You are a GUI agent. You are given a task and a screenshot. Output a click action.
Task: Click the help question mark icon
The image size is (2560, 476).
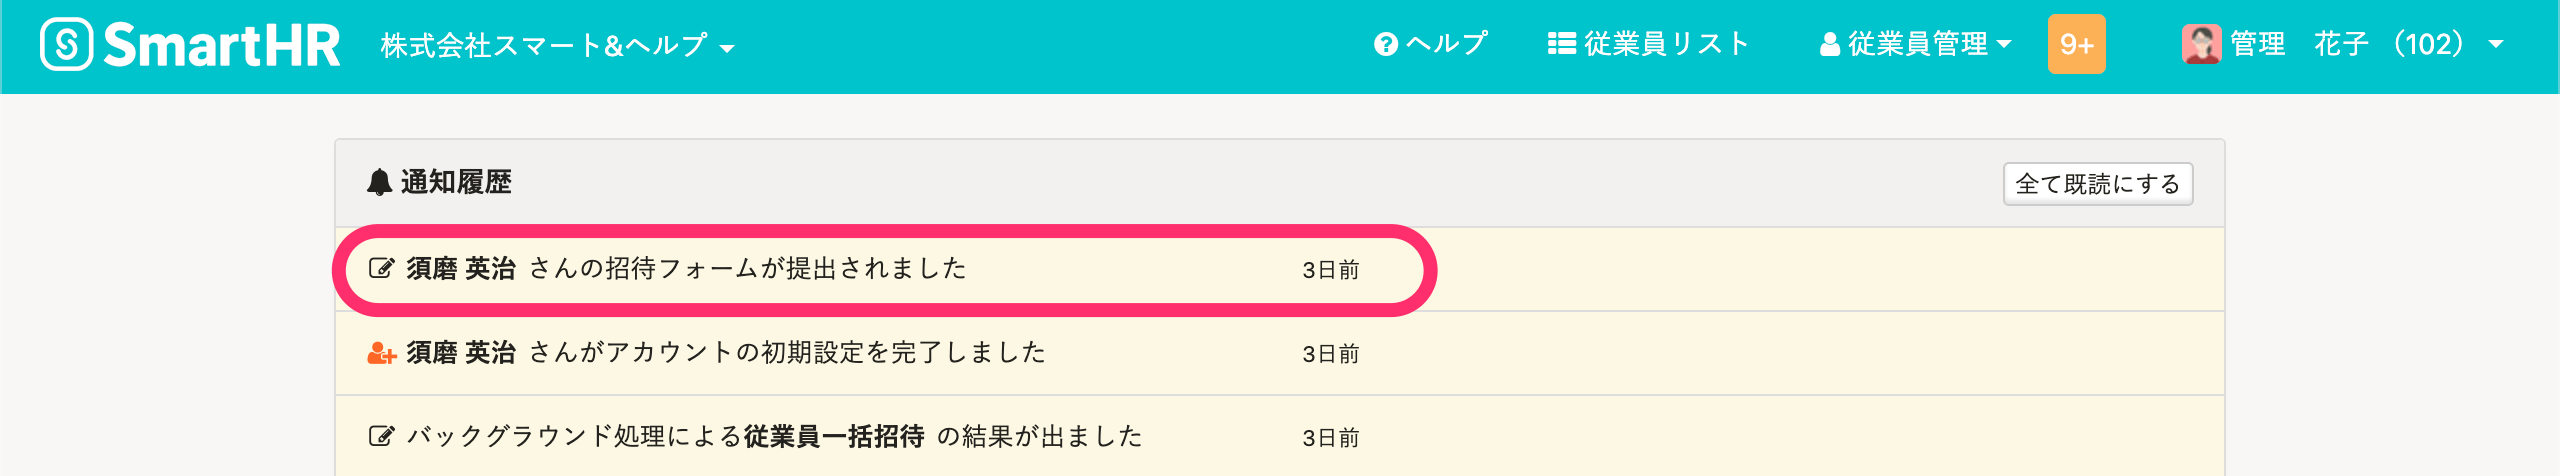click(x=1385, y=45)
